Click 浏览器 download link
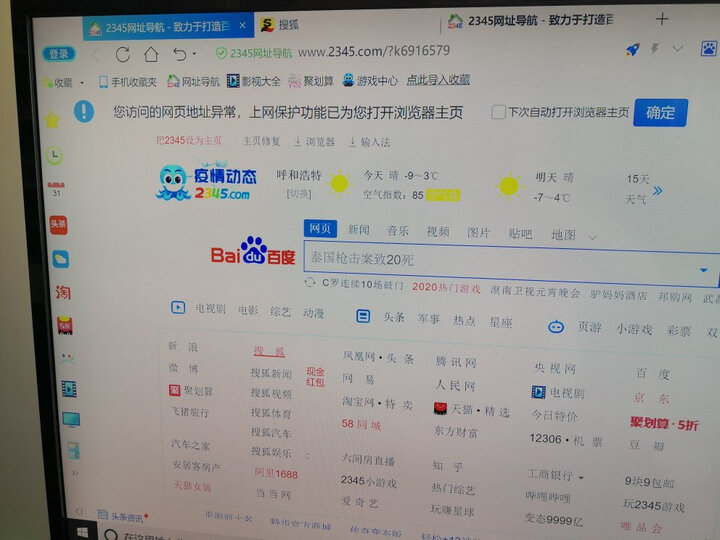The height and width of the screenshot is (540, 720). pos(315,142)
